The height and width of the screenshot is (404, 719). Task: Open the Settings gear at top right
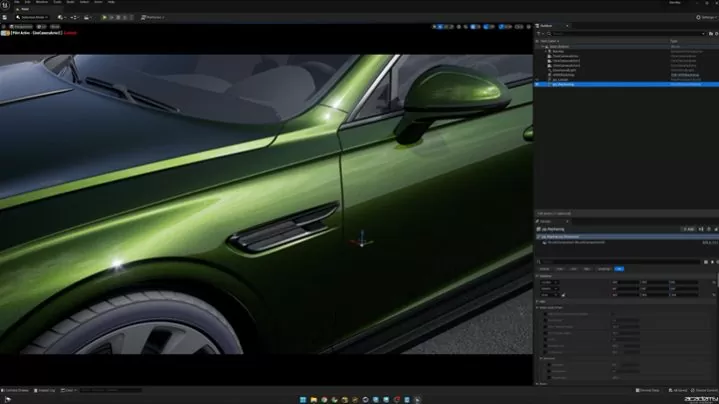(701, 17)
